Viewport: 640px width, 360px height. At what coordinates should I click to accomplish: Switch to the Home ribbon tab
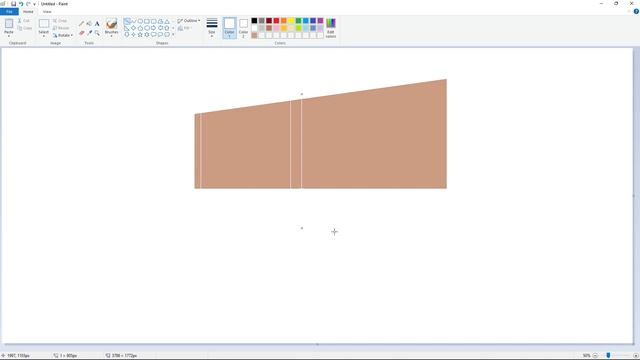28,12
